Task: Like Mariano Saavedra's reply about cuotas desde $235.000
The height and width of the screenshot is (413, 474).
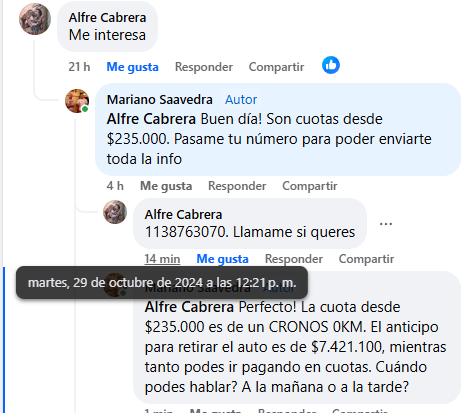Action: (166, 186)
